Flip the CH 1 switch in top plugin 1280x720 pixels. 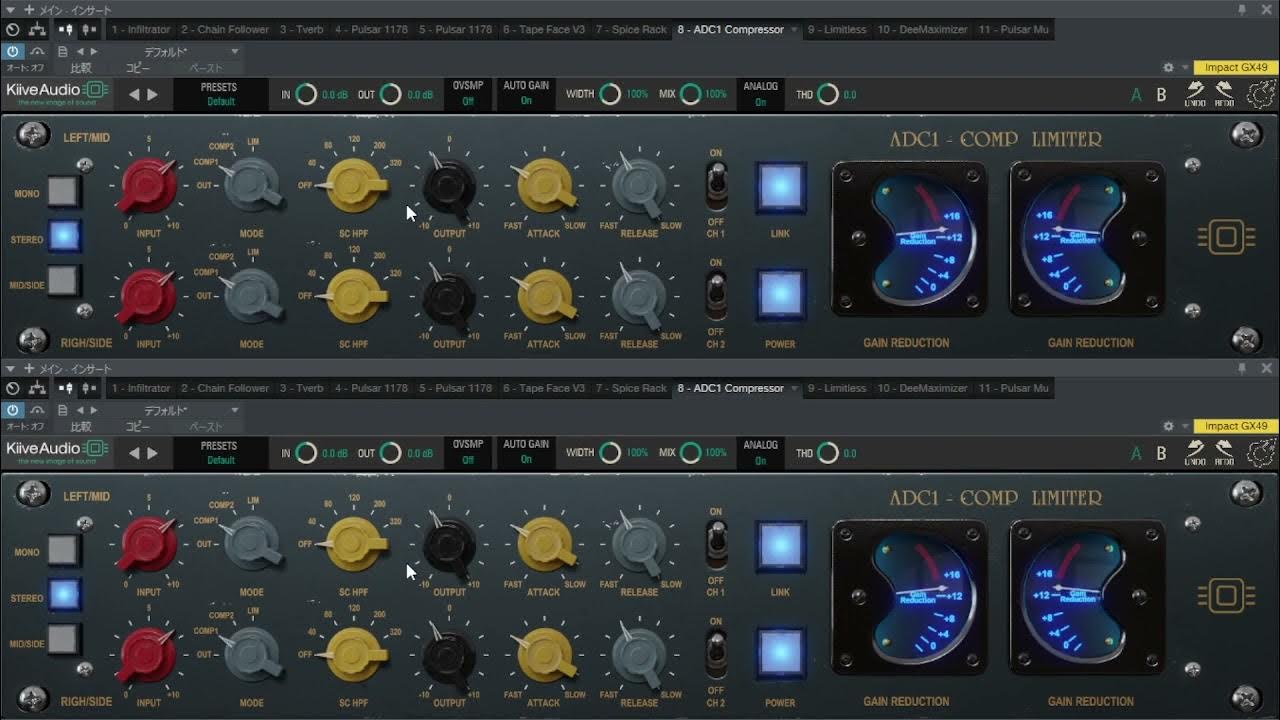tap(716, 184)
